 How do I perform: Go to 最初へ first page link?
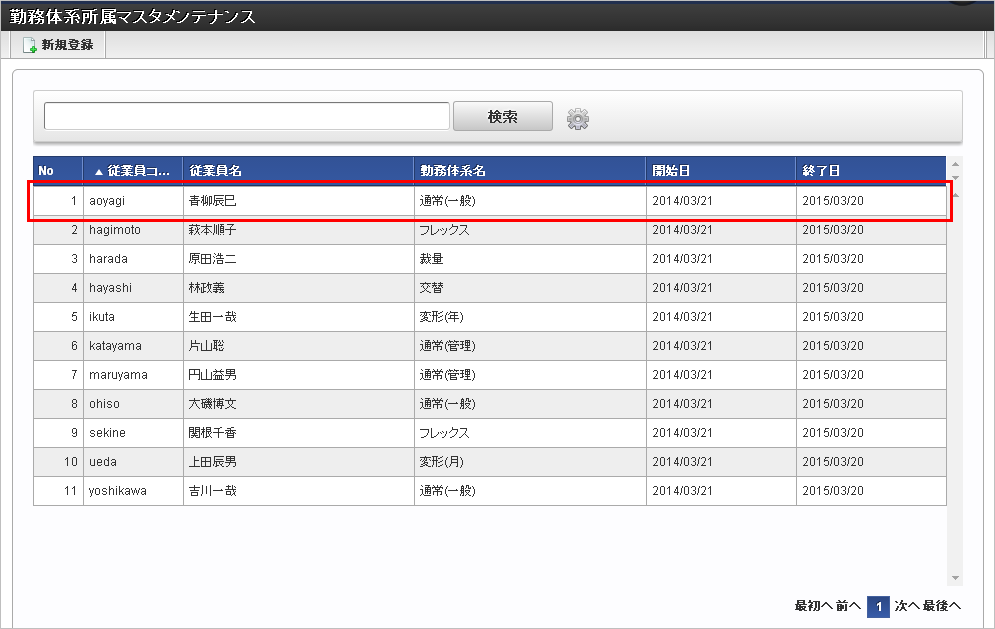[812, 606]
